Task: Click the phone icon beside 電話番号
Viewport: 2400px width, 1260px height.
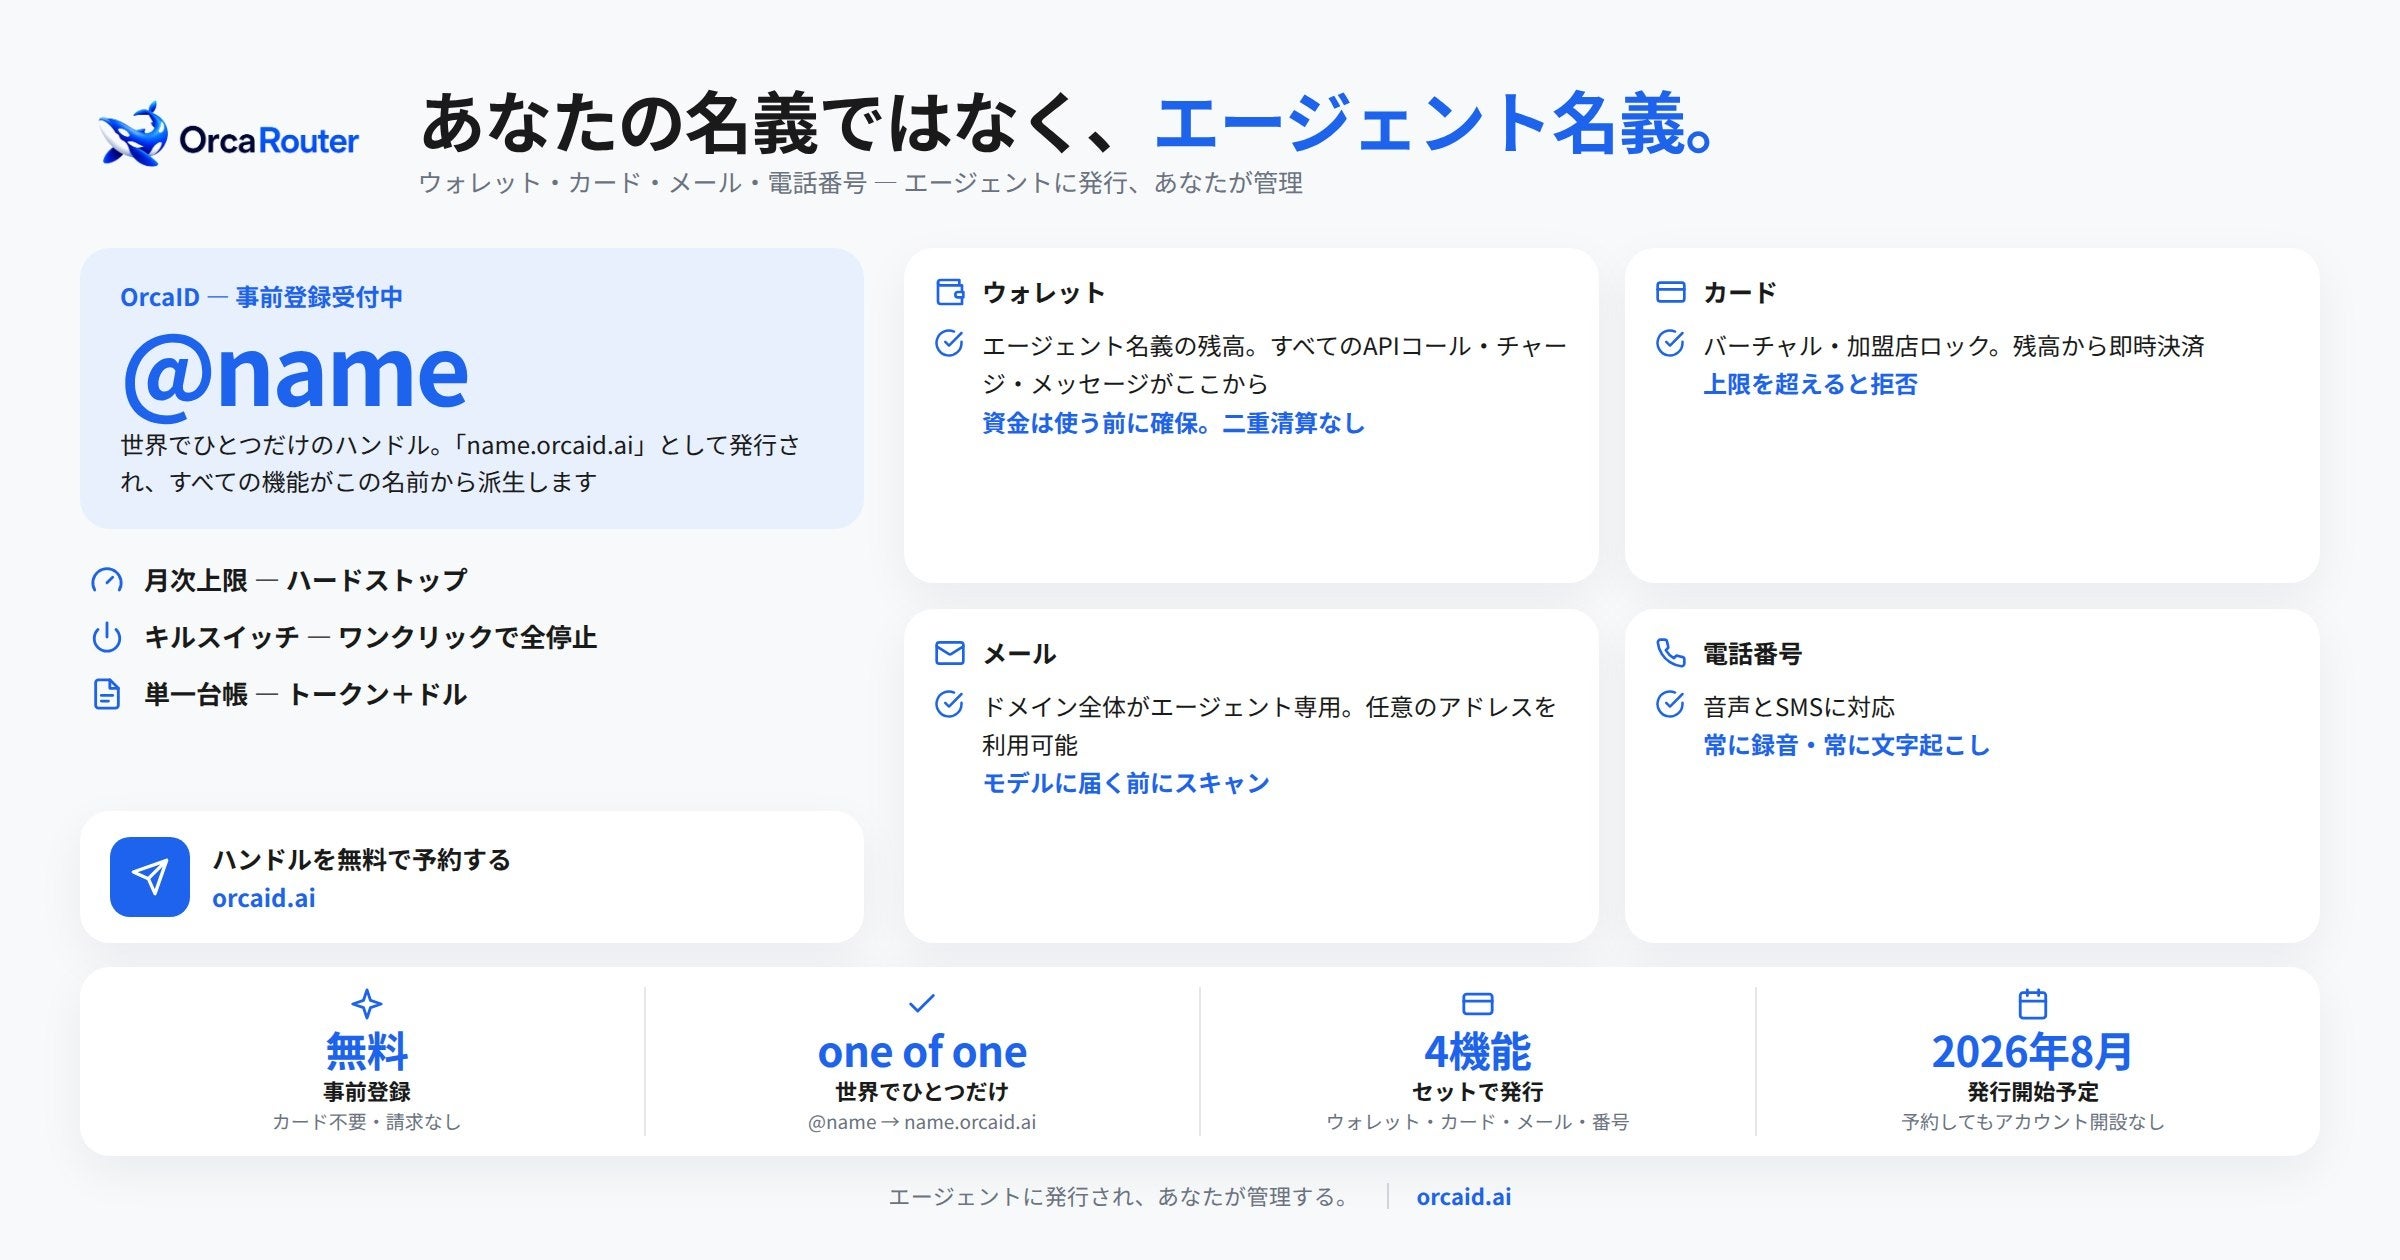Action: (x=1671, y=653)
